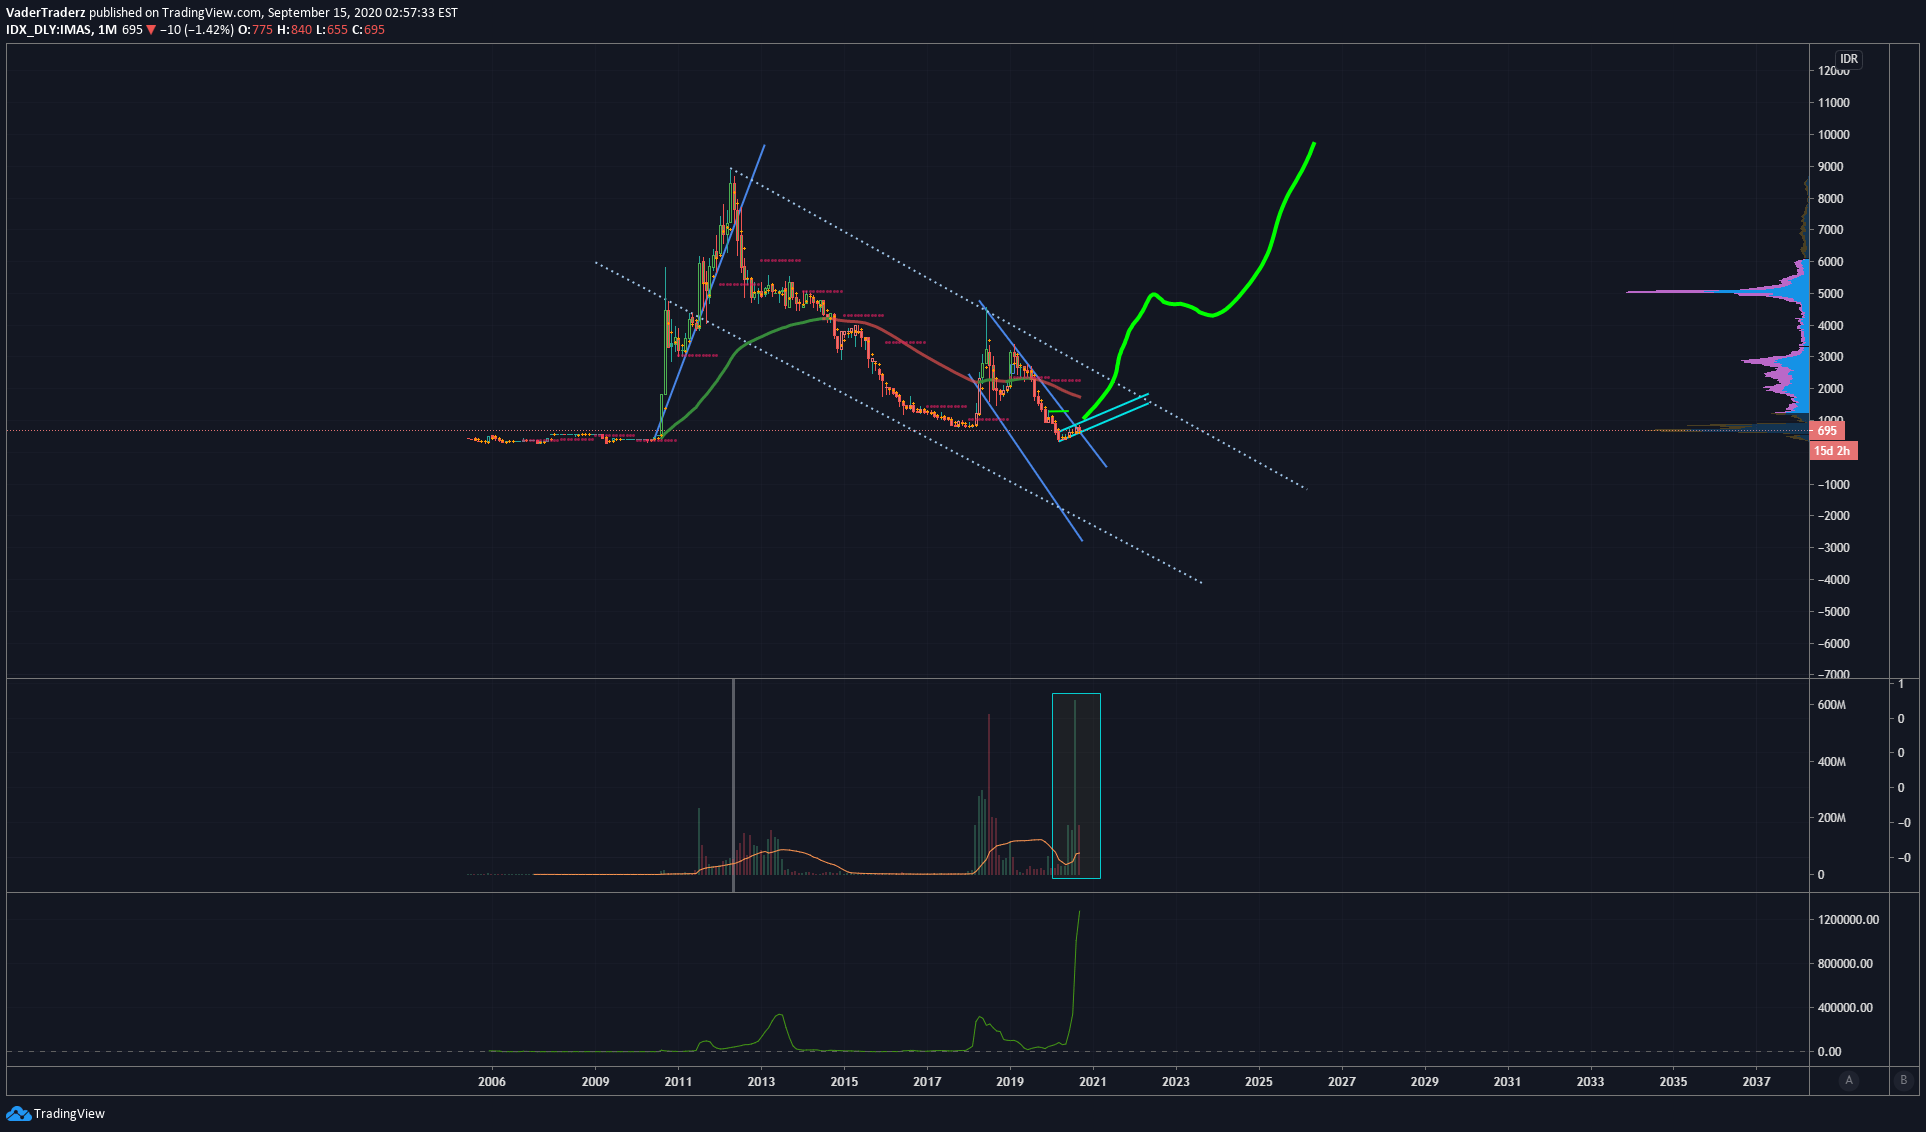Click the 695 current price label
This screenshot has width=1926, height=1132.
pos(1827,431)
